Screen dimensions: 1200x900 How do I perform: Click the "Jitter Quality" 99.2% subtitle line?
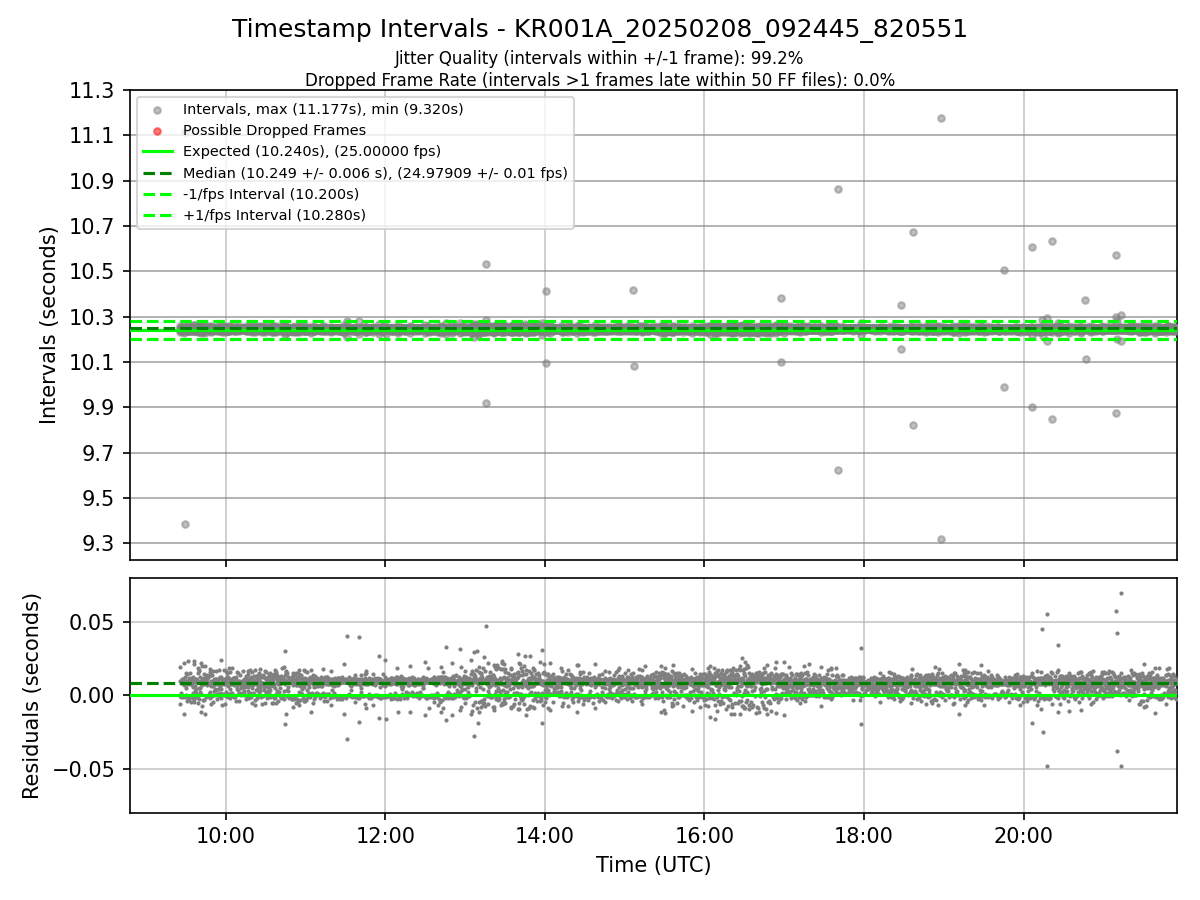tap(599, 59)
